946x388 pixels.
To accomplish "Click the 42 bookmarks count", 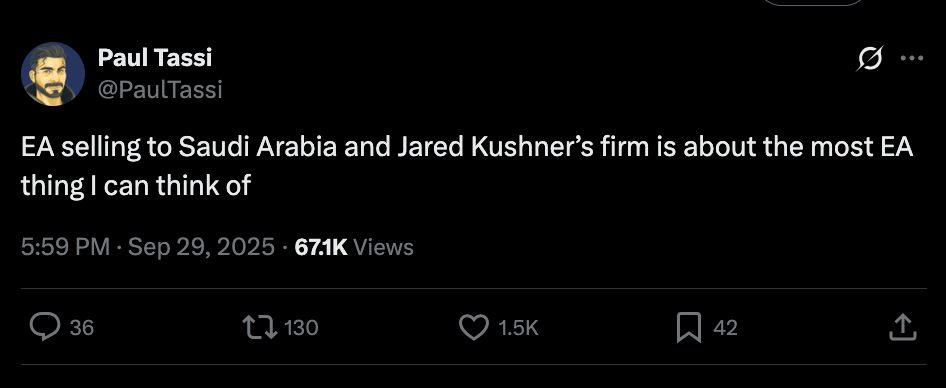I will point(725,328).
